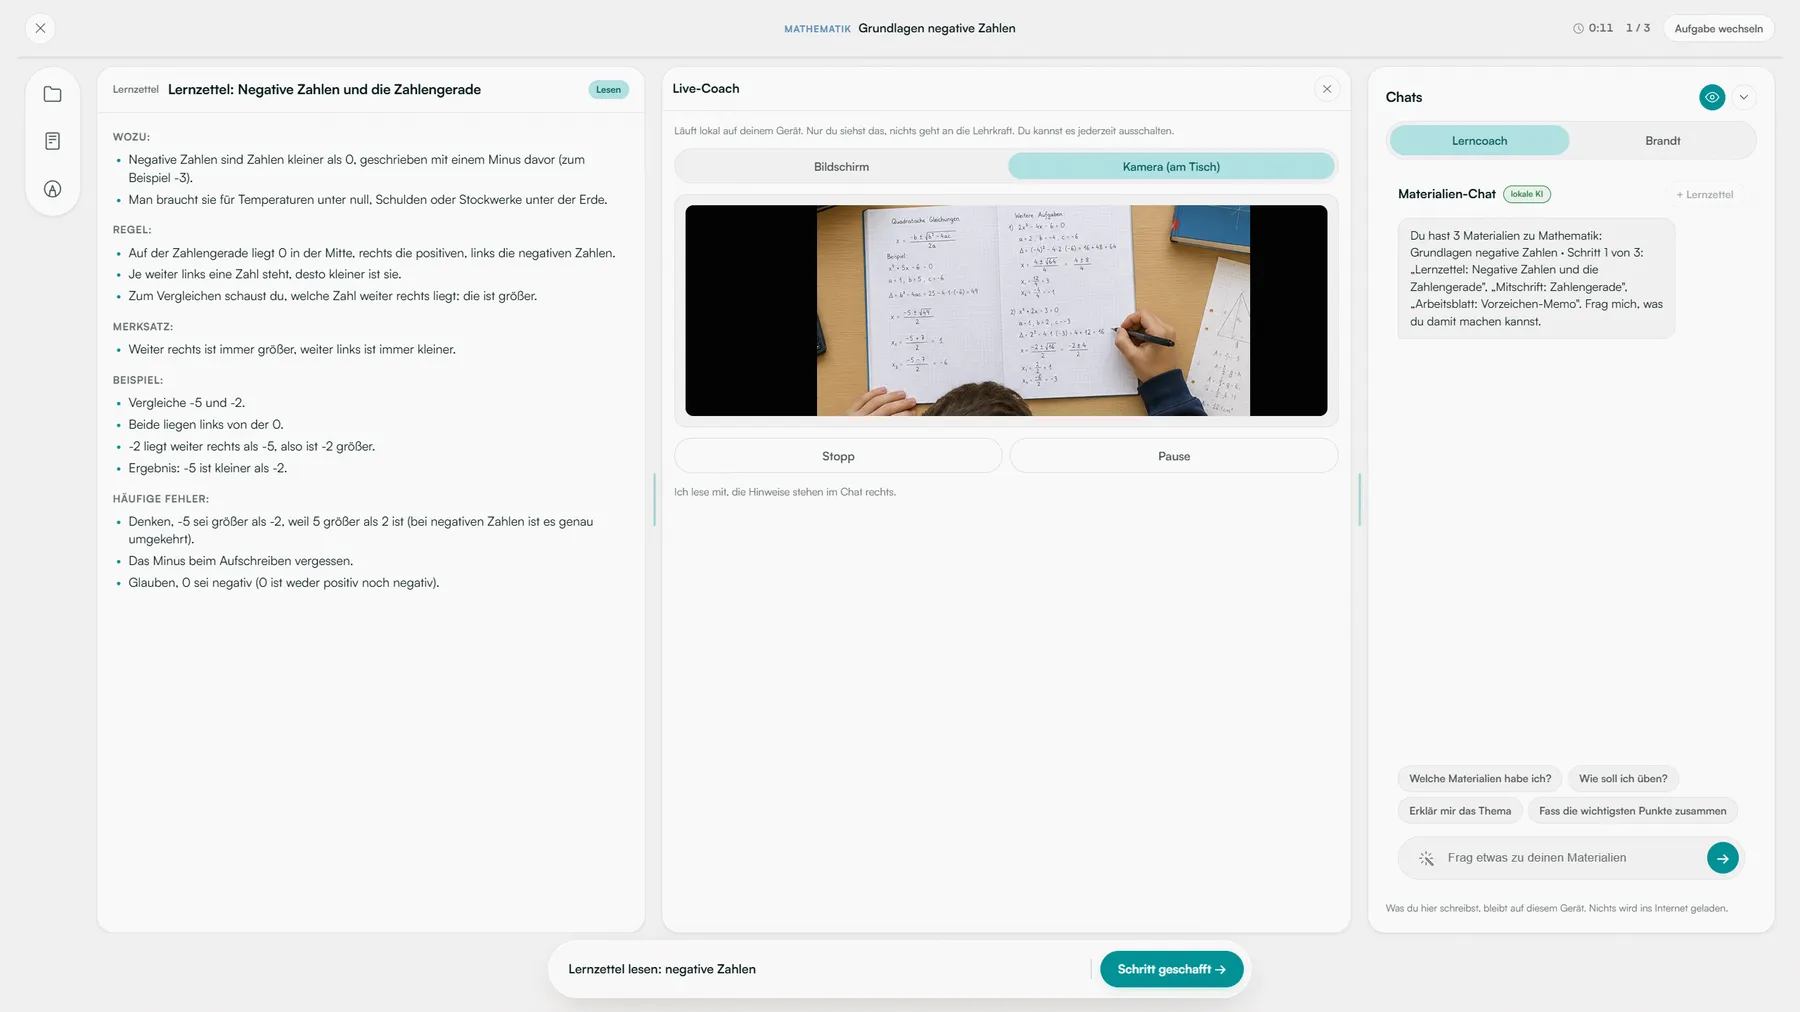Viewport: 1800px width, 1012px height.
Task: Pause the live coach camera
Action: [1174, 456]
